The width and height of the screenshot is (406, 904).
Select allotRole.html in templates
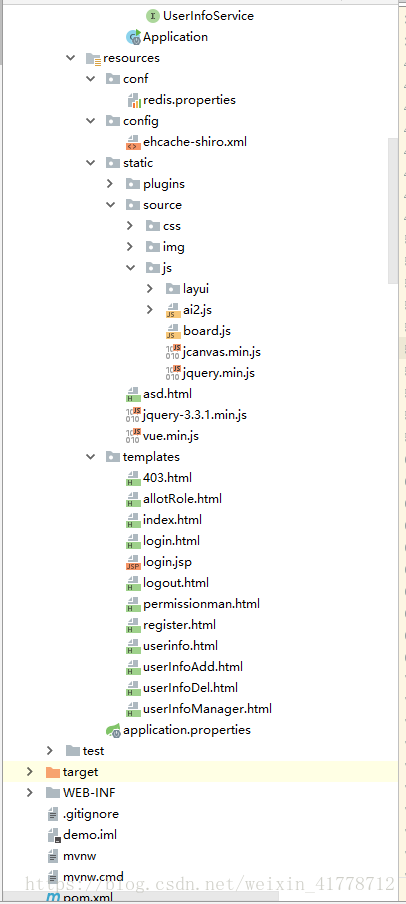coord(182,499)
